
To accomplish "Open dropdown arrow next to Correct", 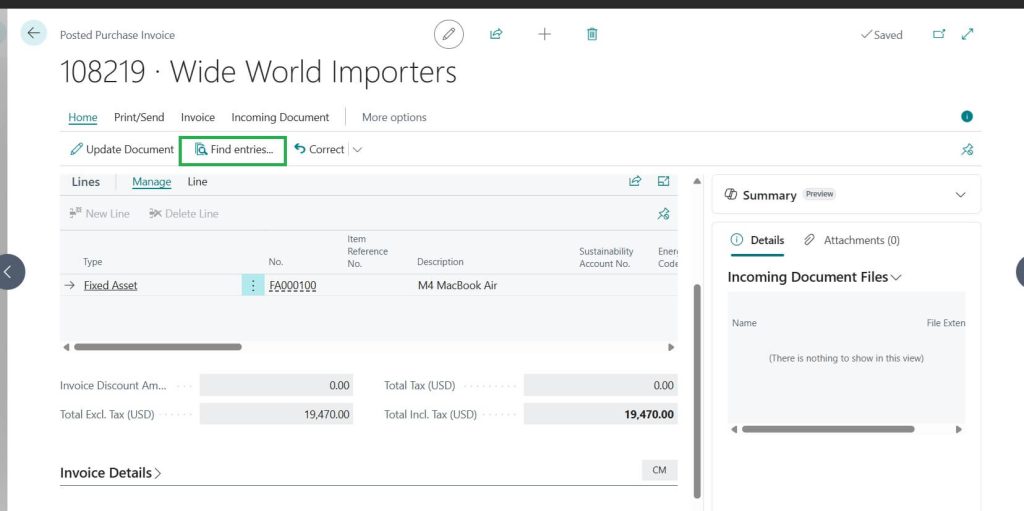I will point(358,150).
